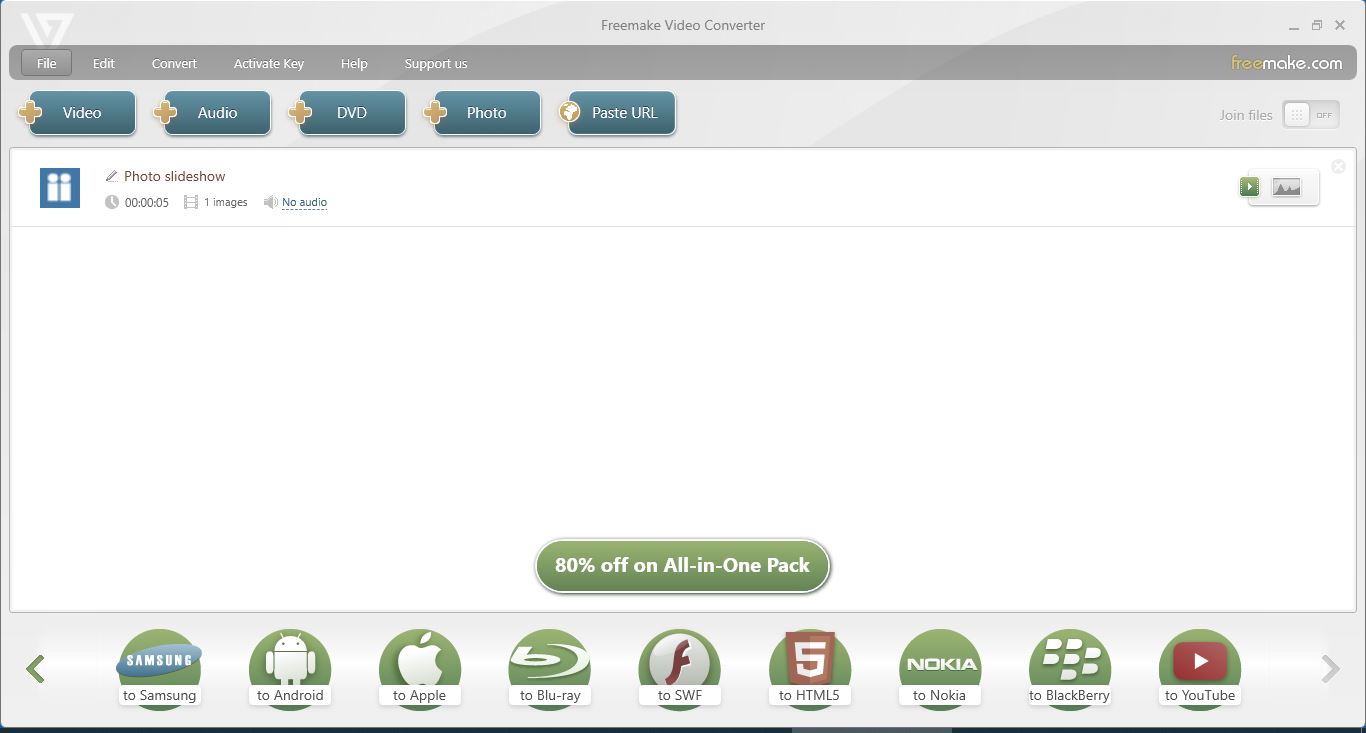Click the Photo slideshow thumbnail icon
The image size is (1366, 733).
click(x=60, y=188)
